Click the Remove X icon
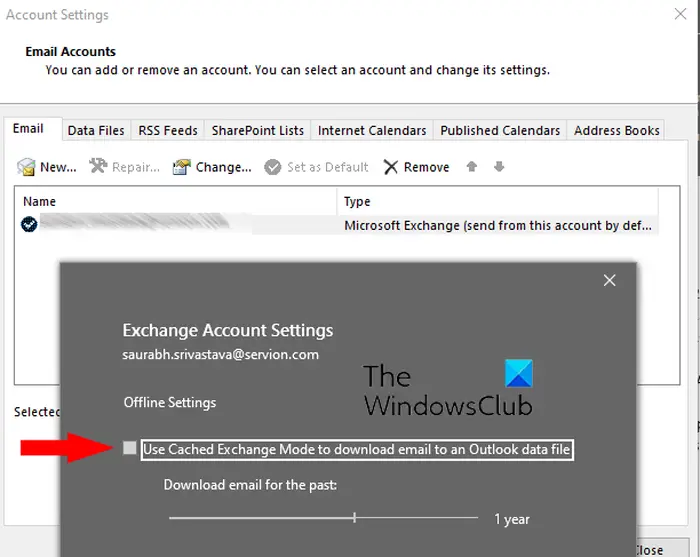This screenshot has width=700, height=557. [x=391, y=167]
